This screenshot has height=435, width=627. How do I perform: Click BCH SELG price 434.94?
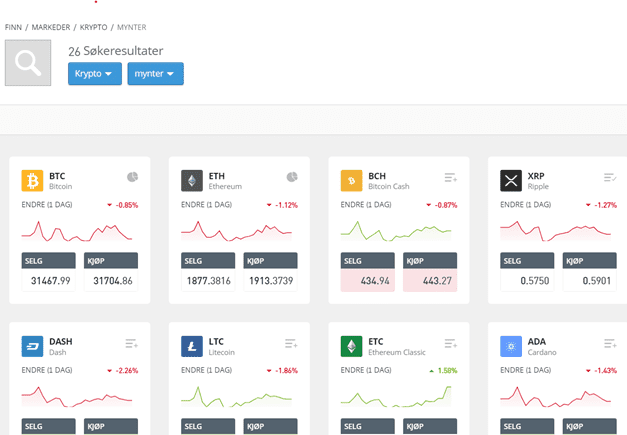click(x=367, y=281)
